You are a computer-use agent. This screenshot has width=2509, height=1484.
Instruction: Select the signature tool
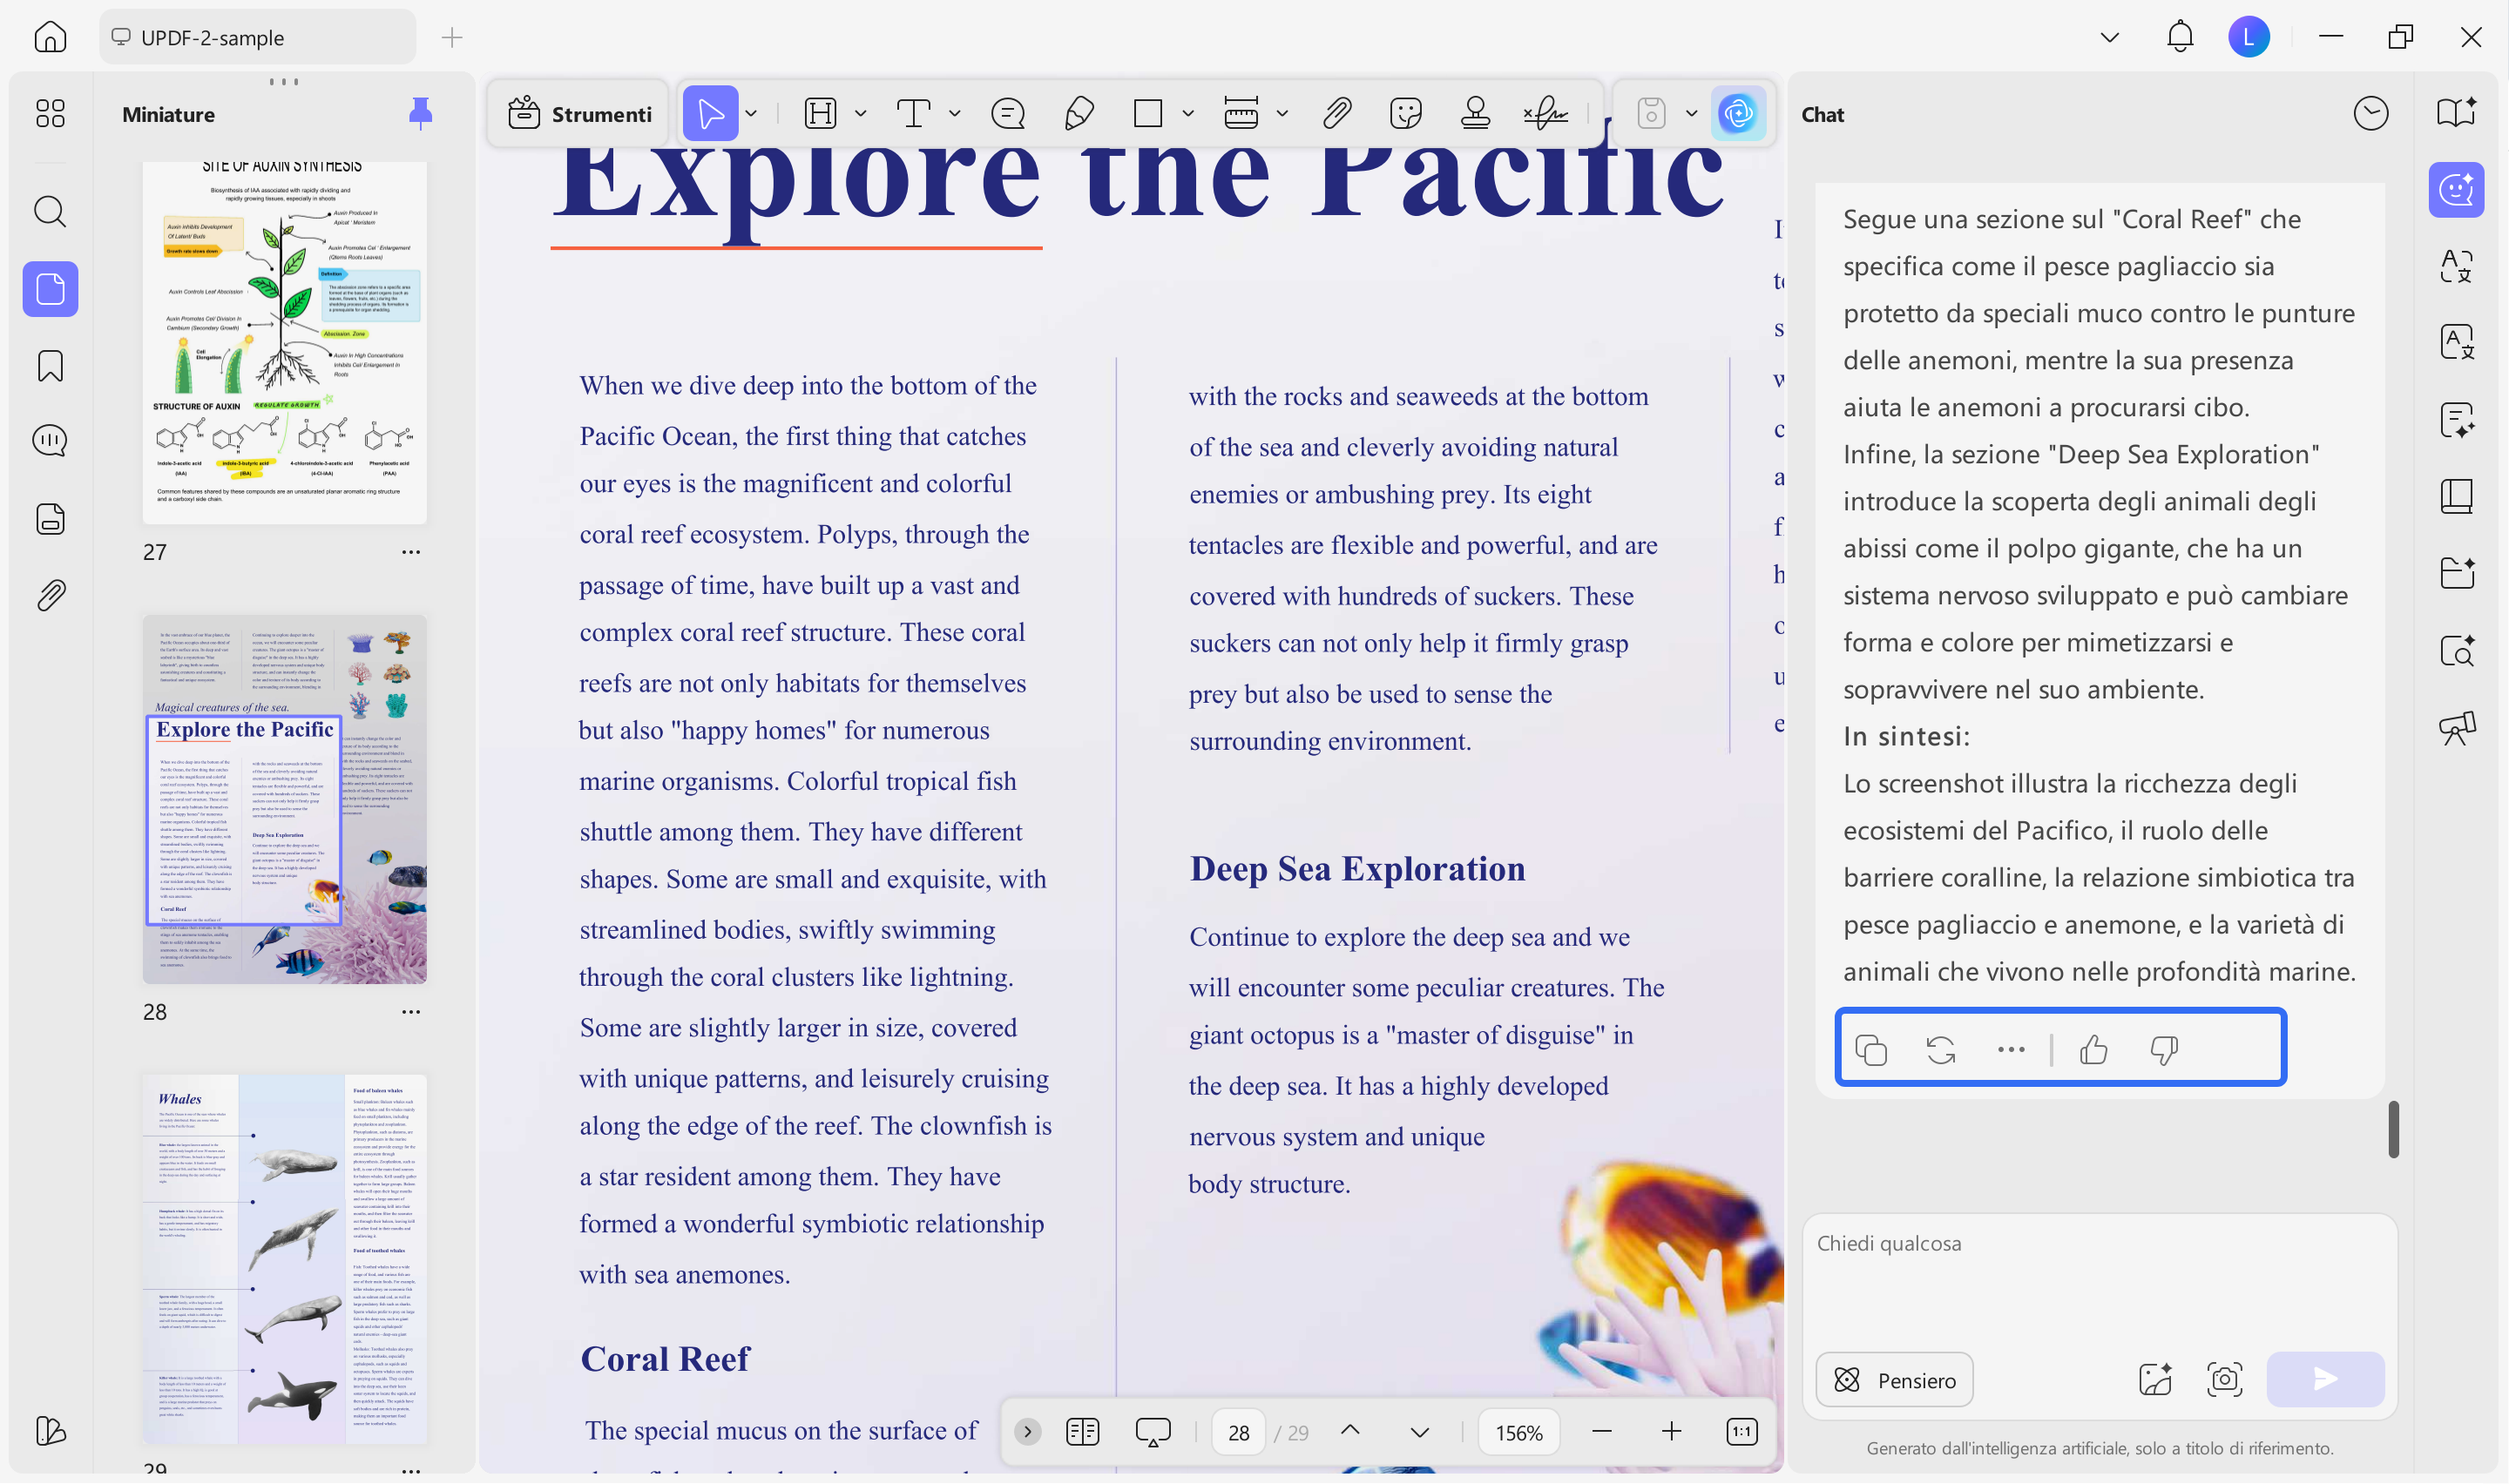point(1546,113)
